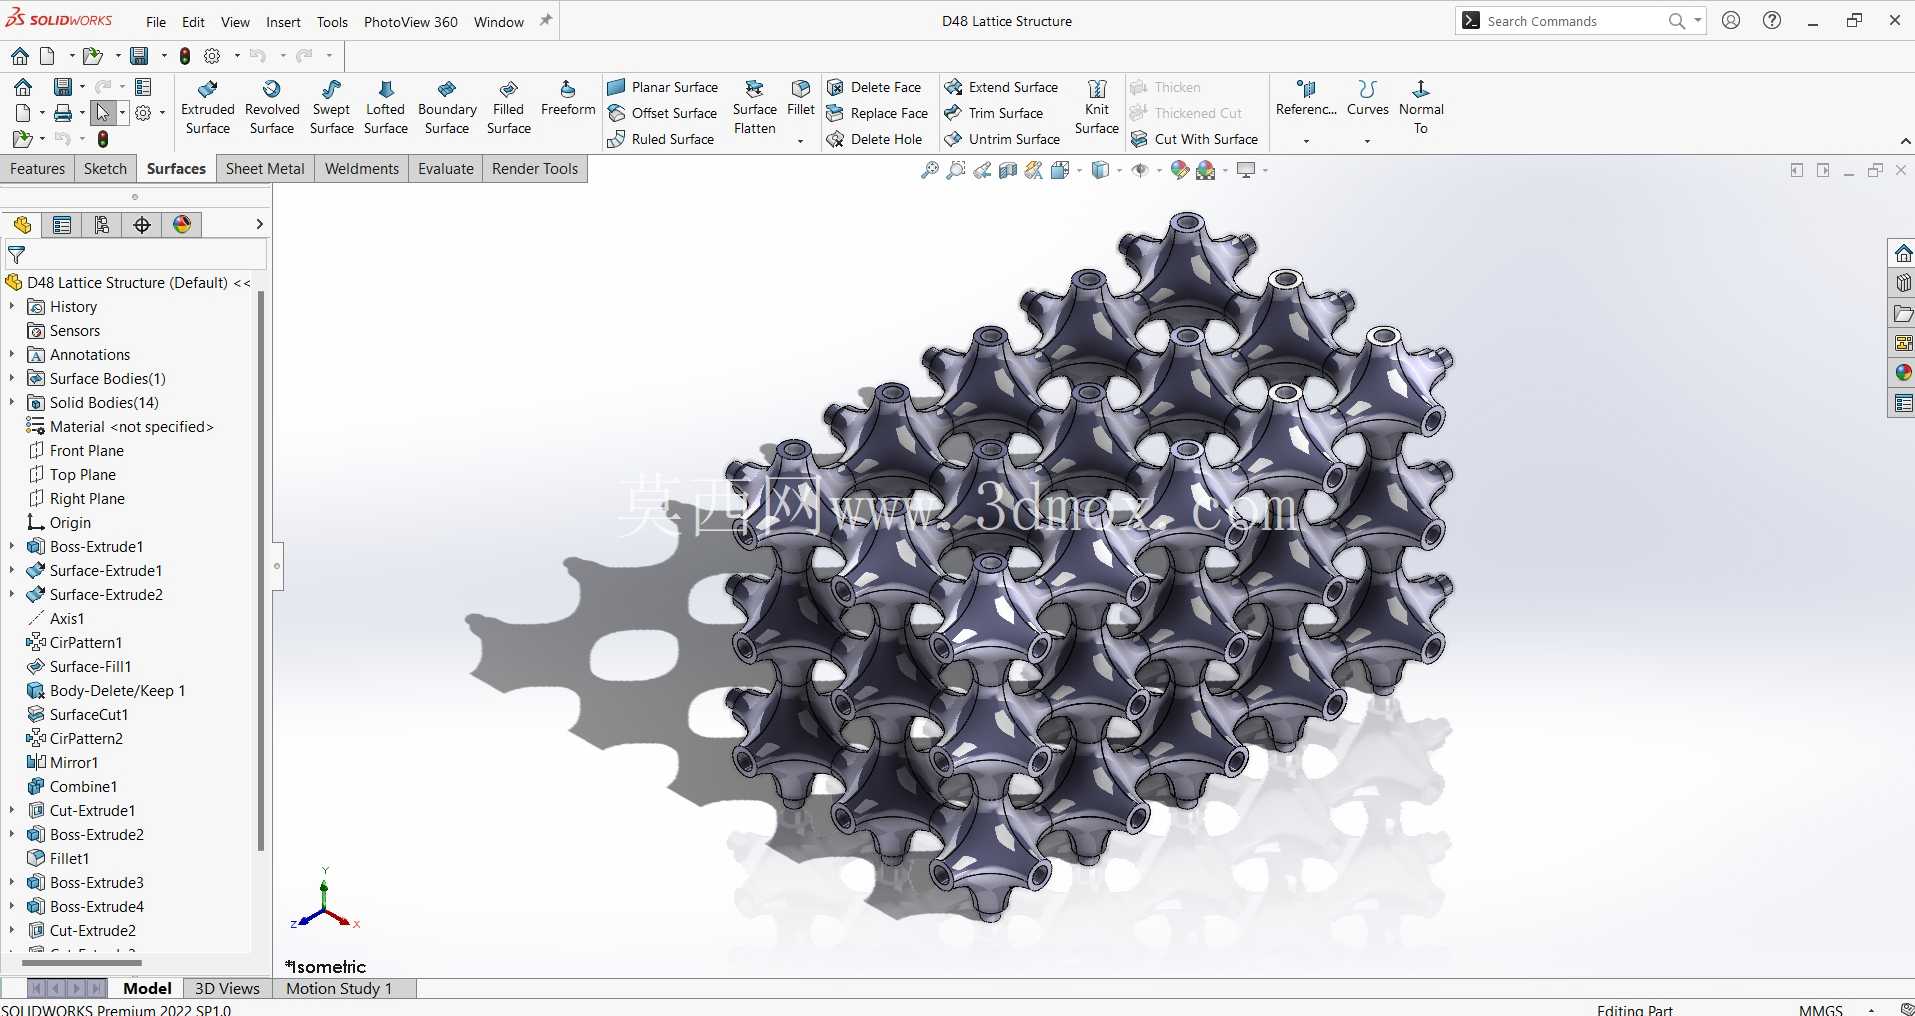The width and height of the screenshot is (1915, 1016).
Task: Open the PhotoView 360 menu
Action: coord(411,22)
